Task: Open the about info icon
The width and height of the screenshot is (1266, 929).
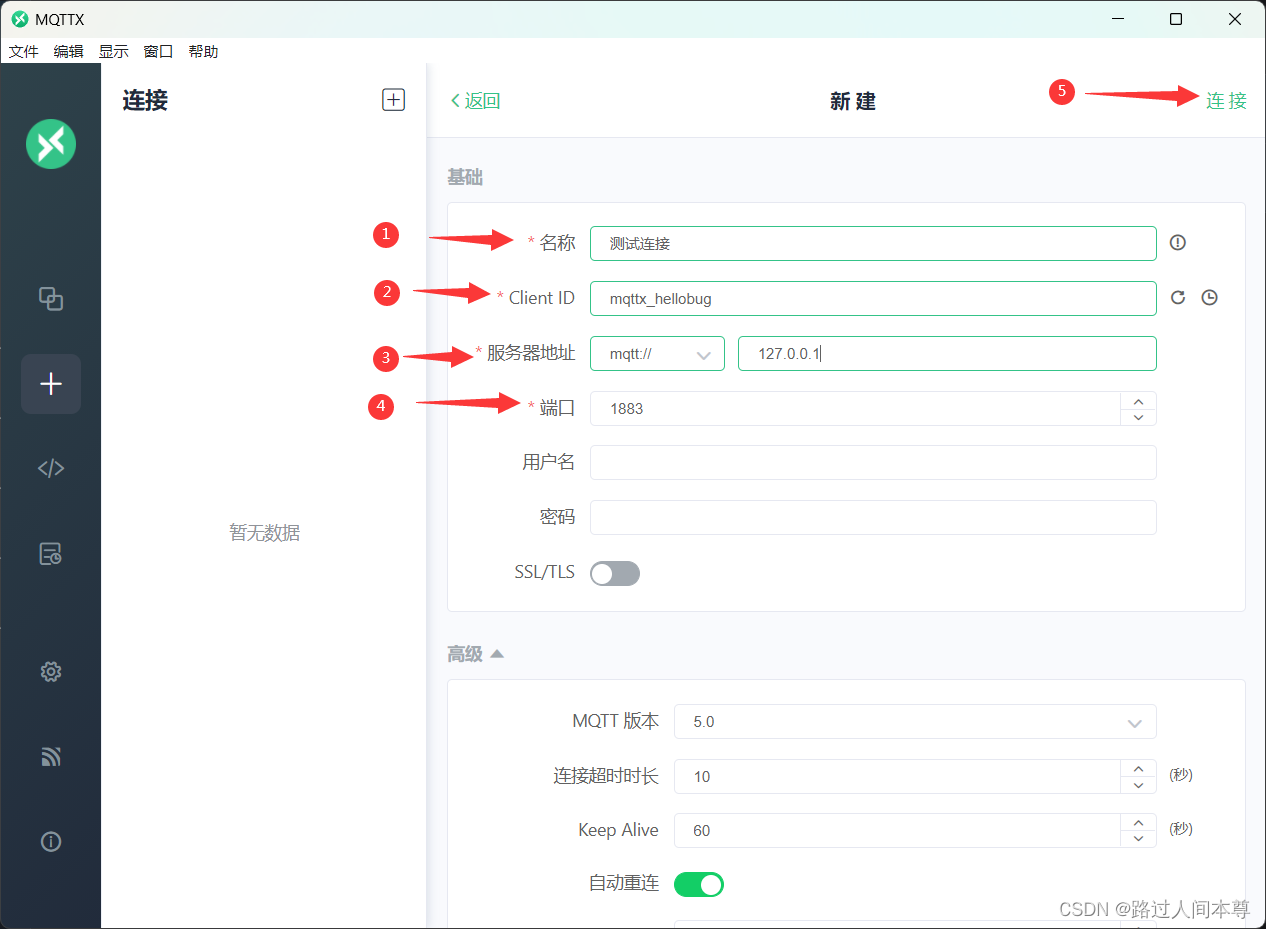Action: 51,842
